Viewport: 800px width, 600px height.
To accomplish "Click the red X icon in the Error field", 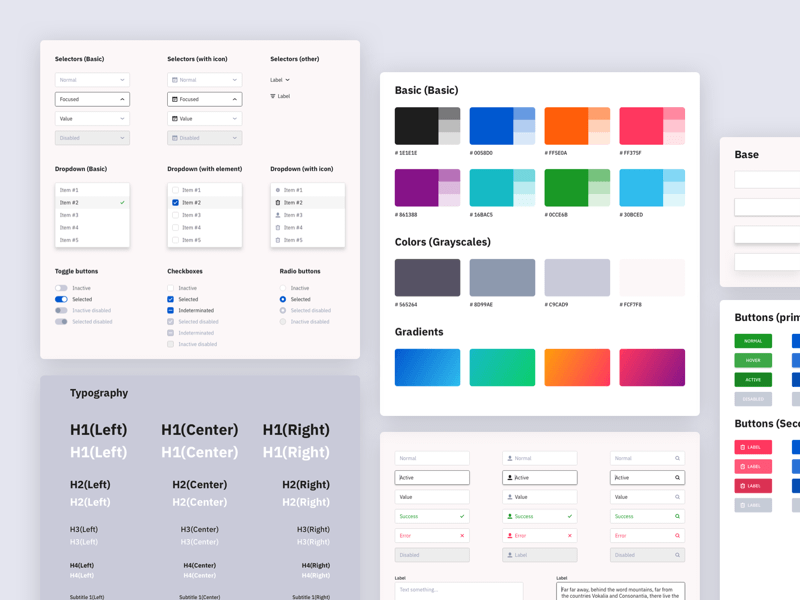I will pyautogui.click(x=462, y=536).
